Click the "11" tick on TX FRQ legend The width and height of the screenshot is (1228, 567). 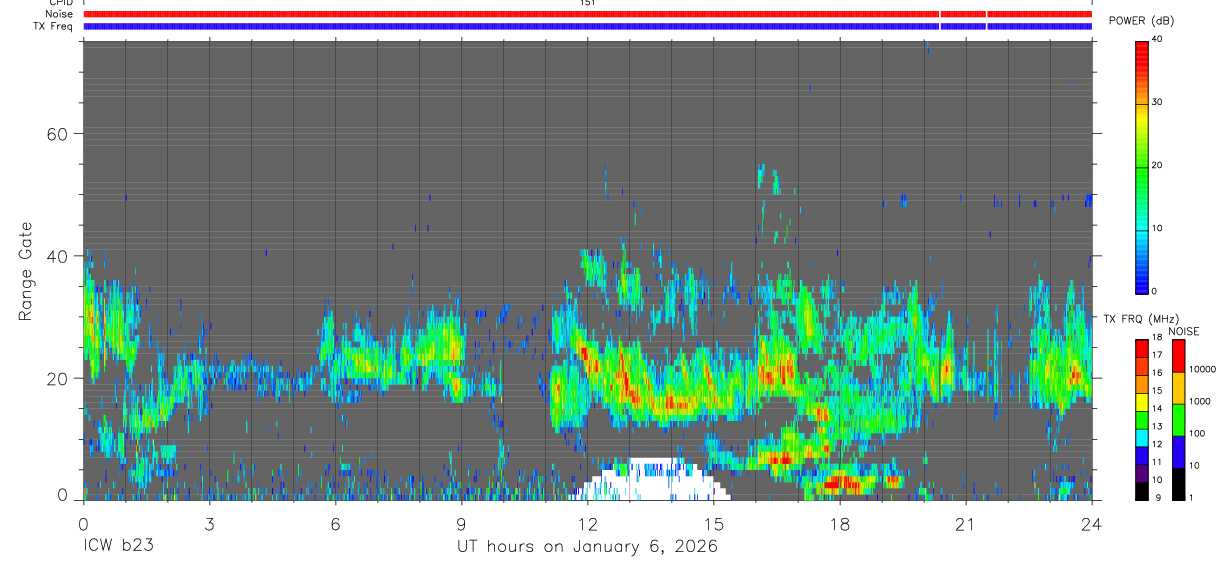tap(1157, 463)
